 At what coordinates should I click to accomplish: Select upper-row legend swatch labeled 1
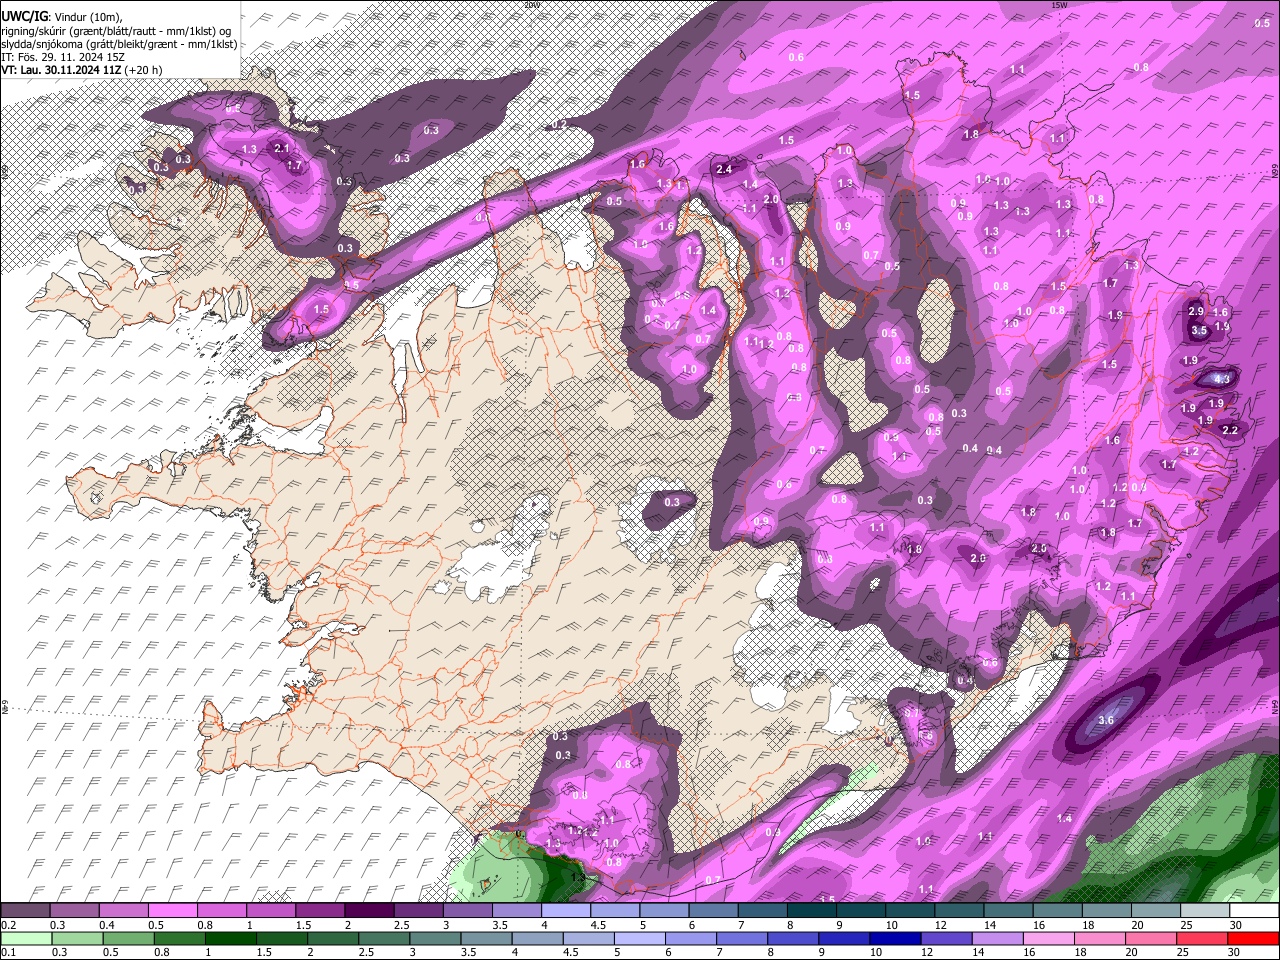[x=271, y=911]
